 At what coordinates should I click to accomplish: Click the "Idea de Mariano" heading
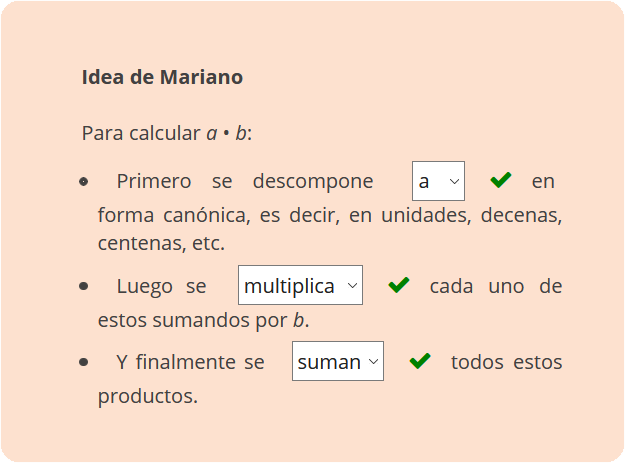(162, 77)
